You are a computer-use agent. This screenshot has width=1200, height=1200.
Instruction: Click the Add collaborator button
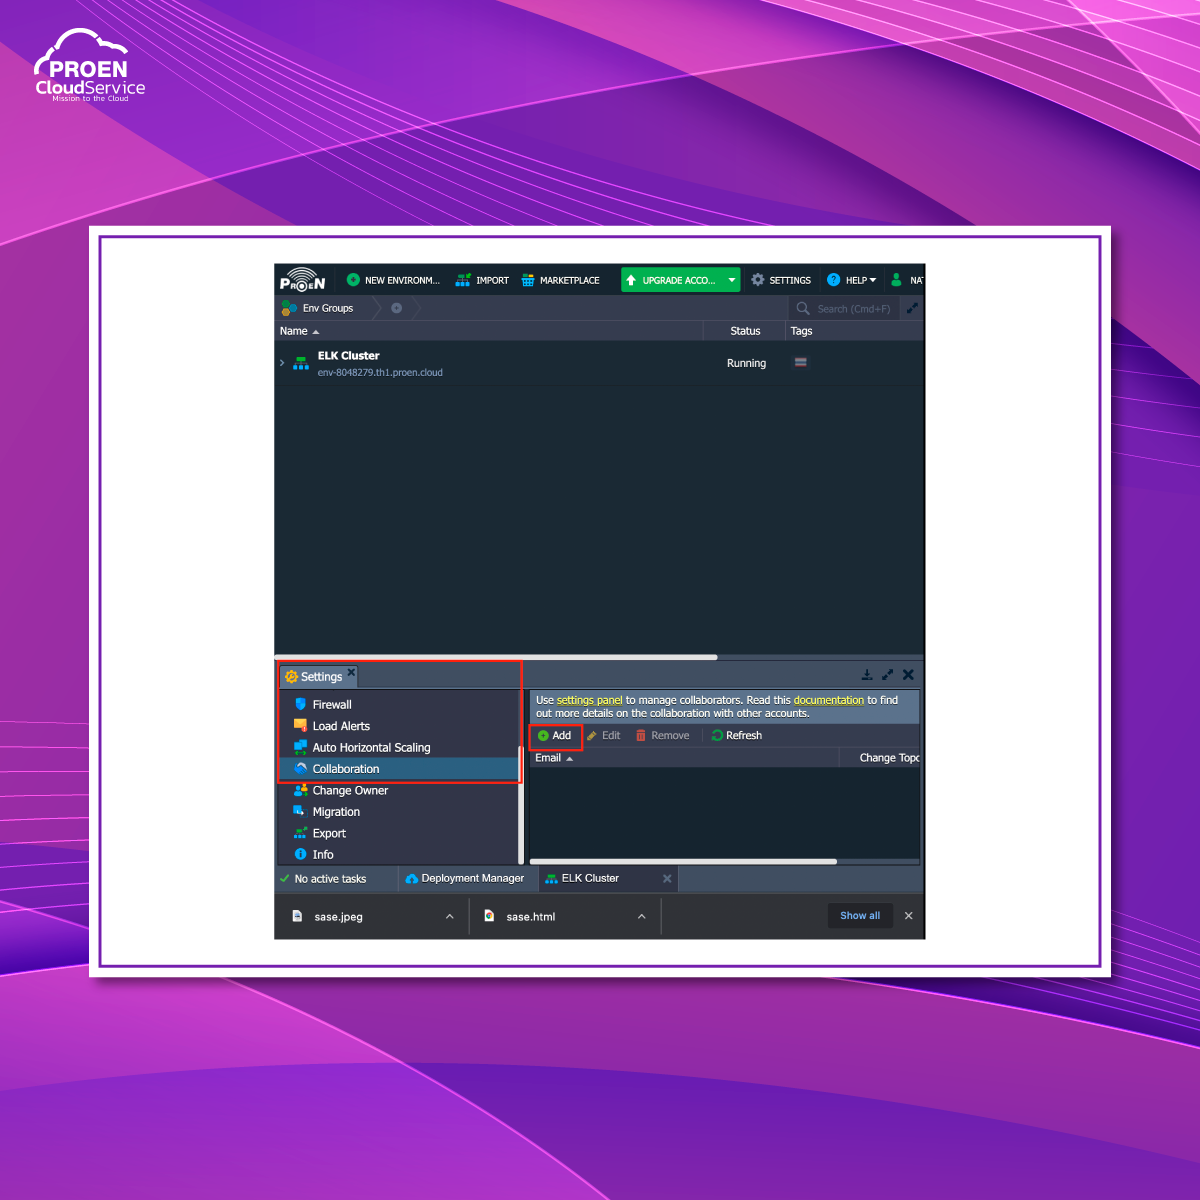555,735
